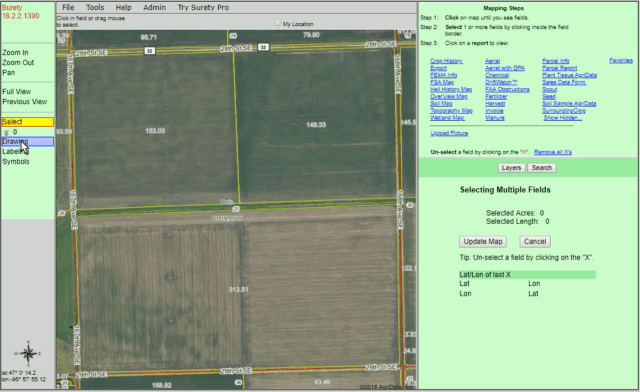Open the DriftWatch link
Screen dimensions: 640x392
point(501,82)
